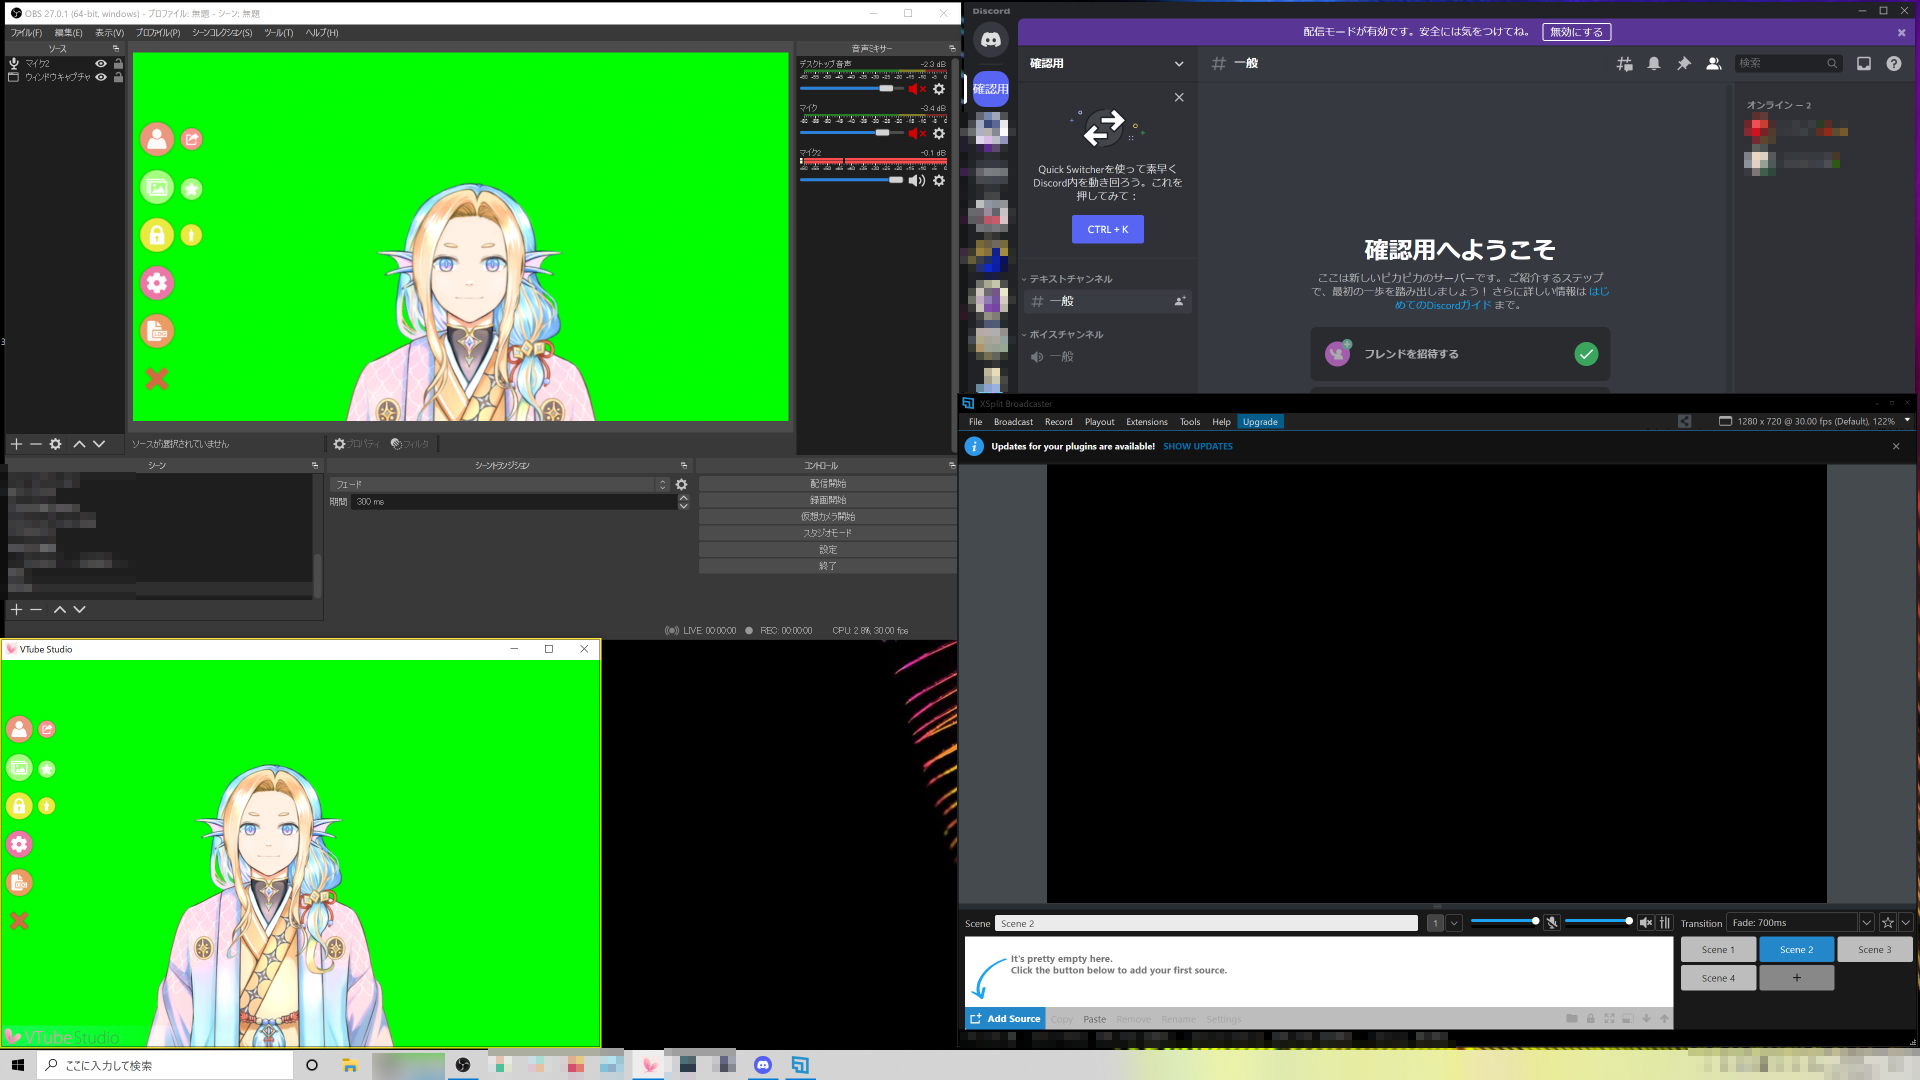Show pinned messages in Discord
Viewport: 1920px width, 1080px height.
1684,63
